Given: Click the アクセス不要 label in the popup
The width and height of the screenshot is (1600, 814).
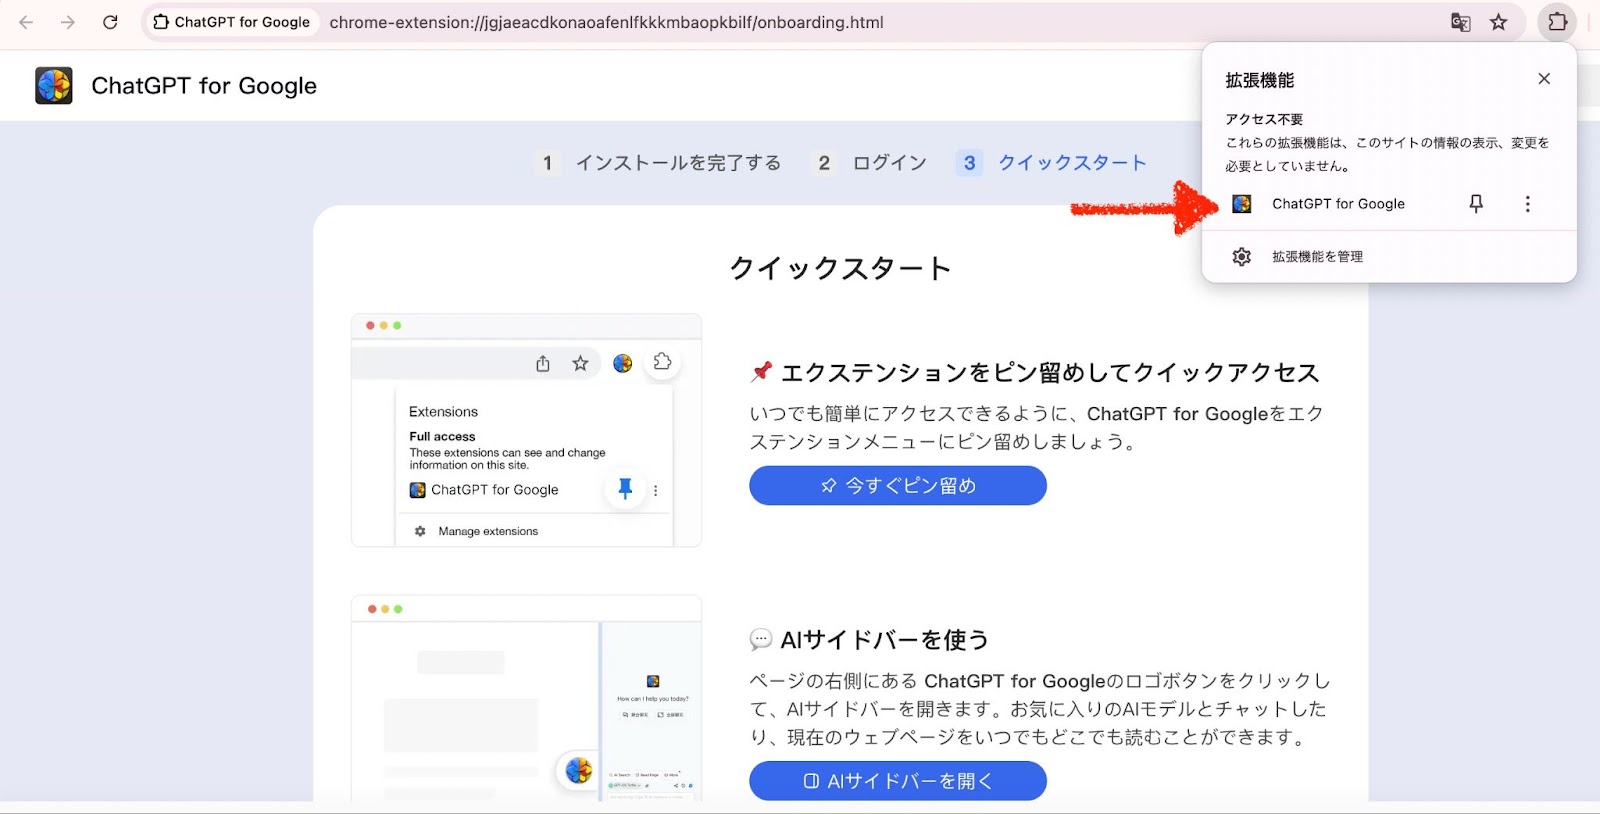Looking at the screenshot, I should click(x=1264, y=119).
